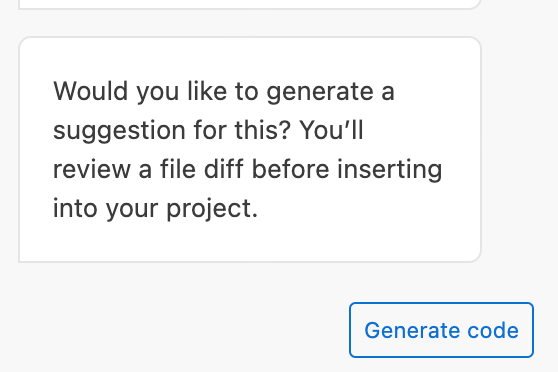Click the word 'inserting' in the message
Image resolution: width=558 pixels, height=372 pixels.
click(x=390, y=170)
